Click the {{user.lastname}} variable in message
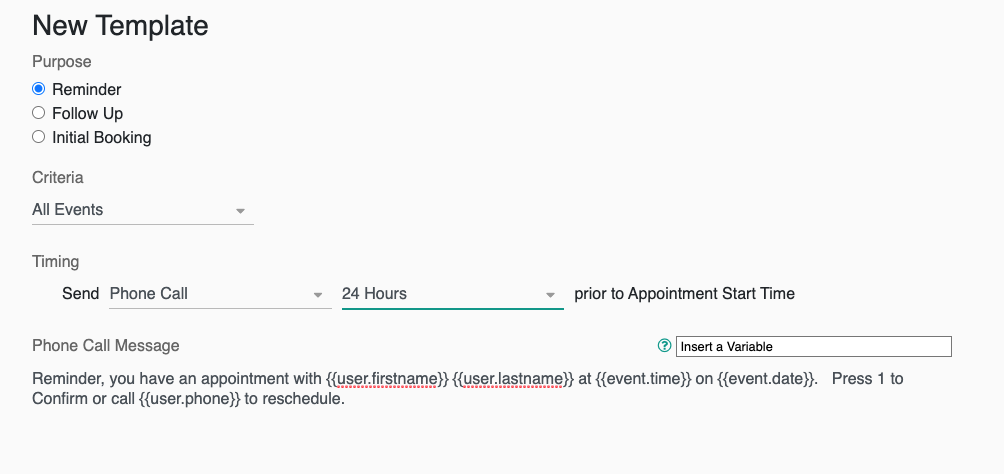Screen dimensions: 1004x474 pos(513,379)
